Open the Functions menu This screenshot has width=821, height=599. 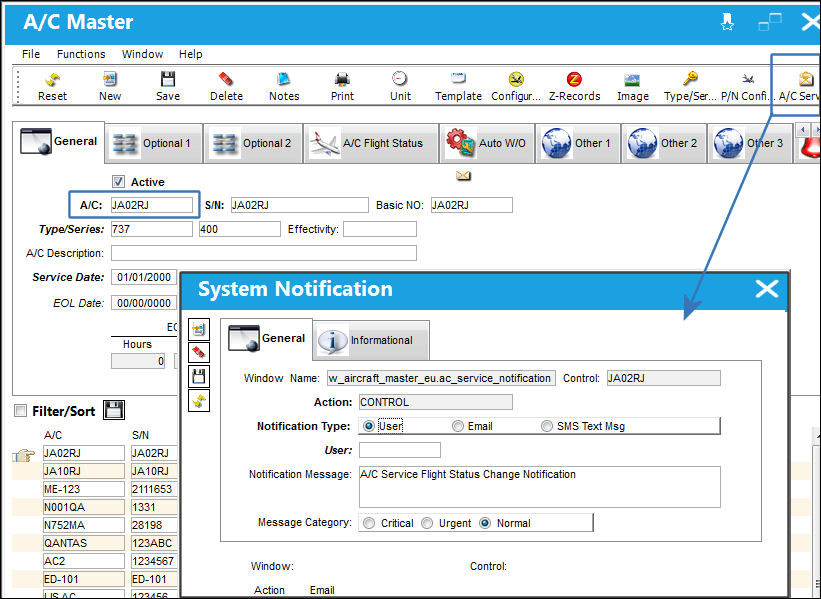(81, 54)
